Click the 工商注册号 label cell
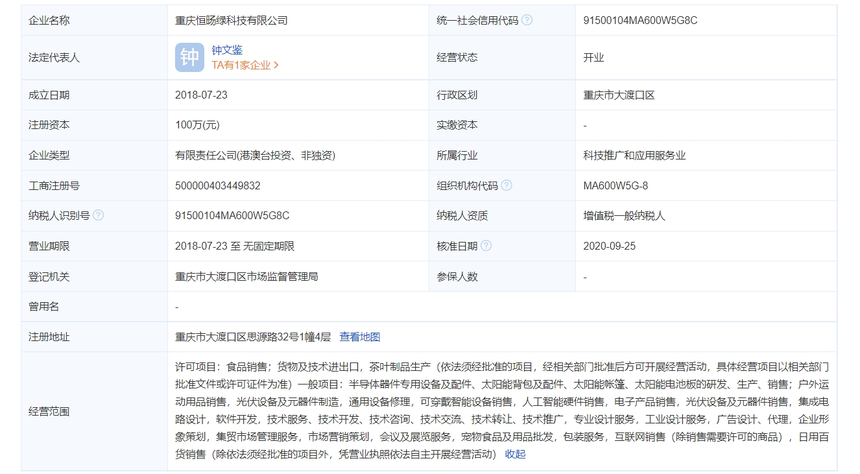 point(94,186)
